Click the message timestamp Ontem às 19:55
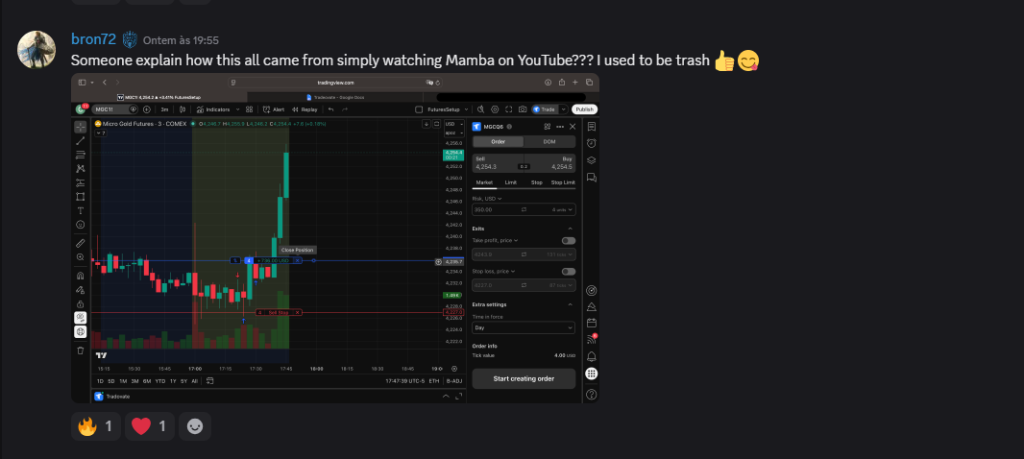The width and height of the screenshot is (1024, 459). click(180, 40)
